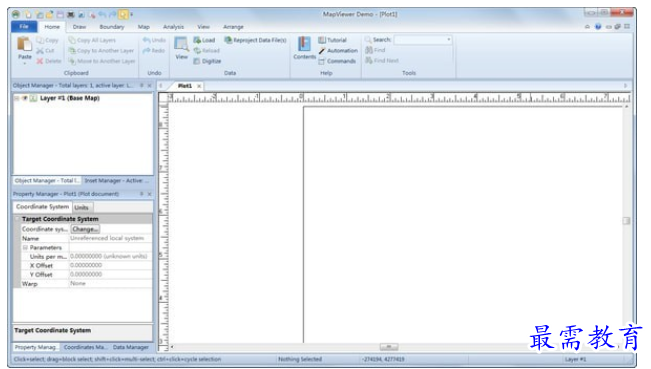Collapse Target Coordinate System section
The width and height of the screenshot is (651, 369).
(x=17, y=219)
